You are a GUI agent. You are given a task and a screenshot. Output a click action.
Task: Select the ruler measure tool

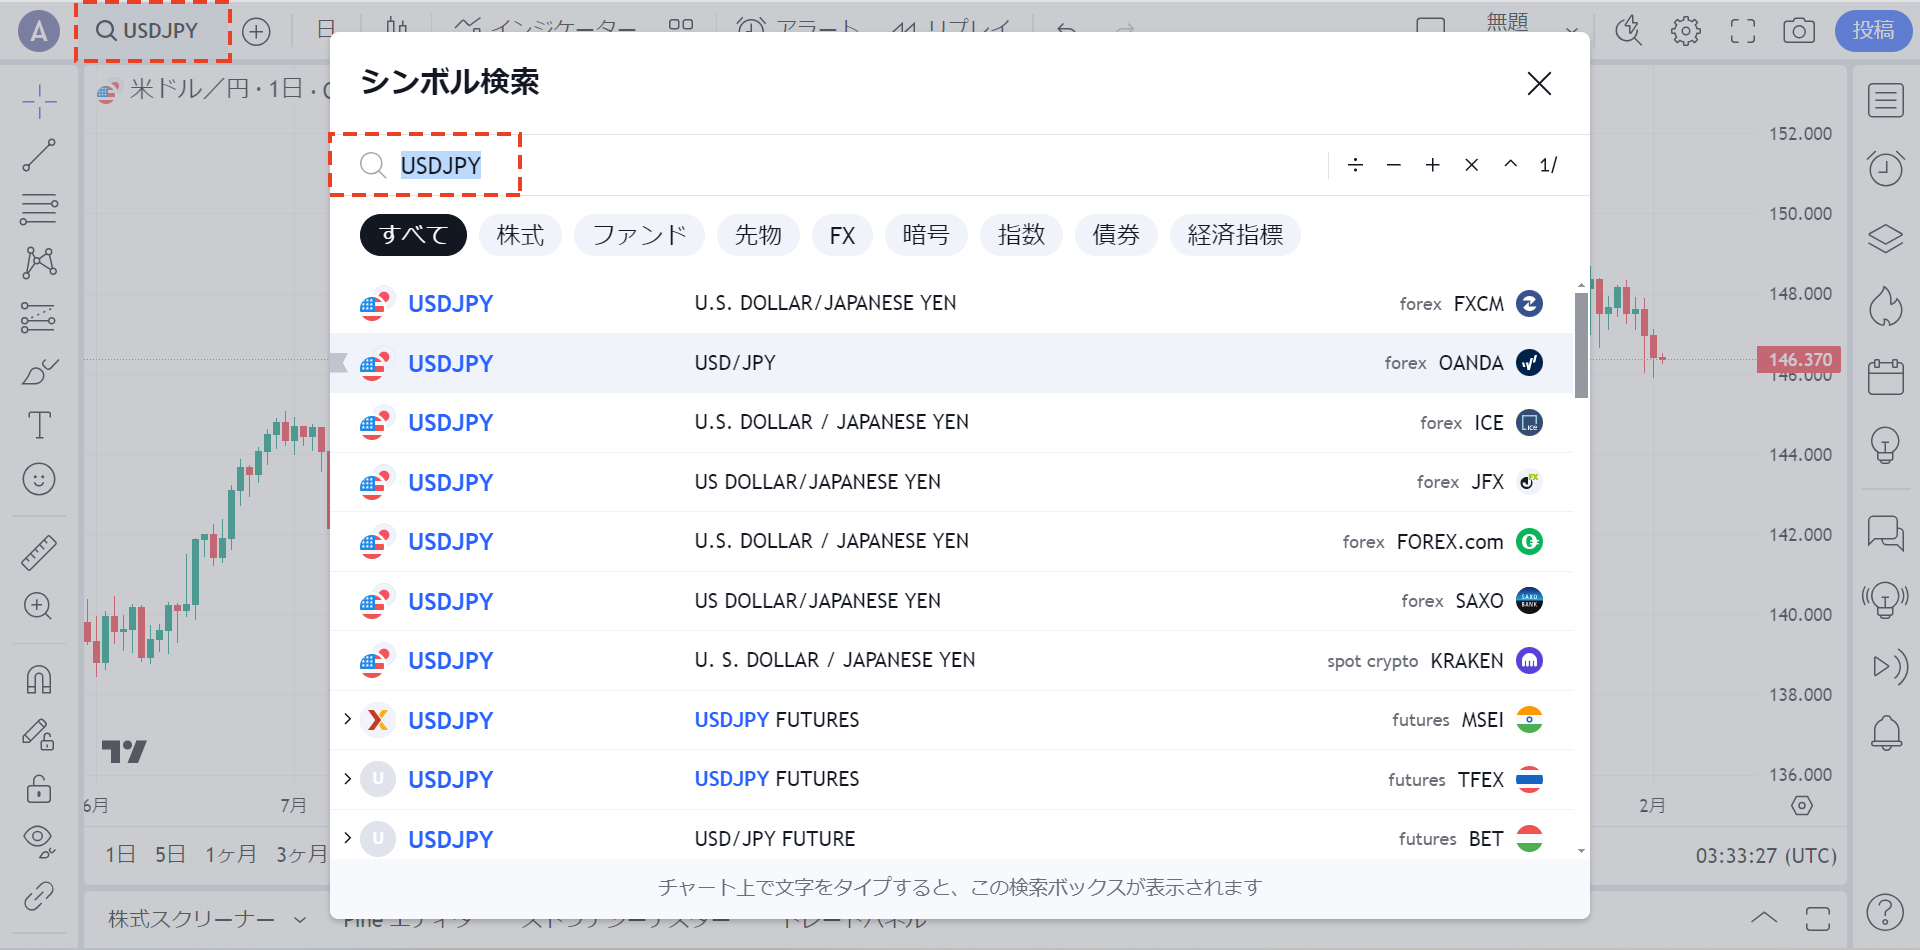click(39, 552)
